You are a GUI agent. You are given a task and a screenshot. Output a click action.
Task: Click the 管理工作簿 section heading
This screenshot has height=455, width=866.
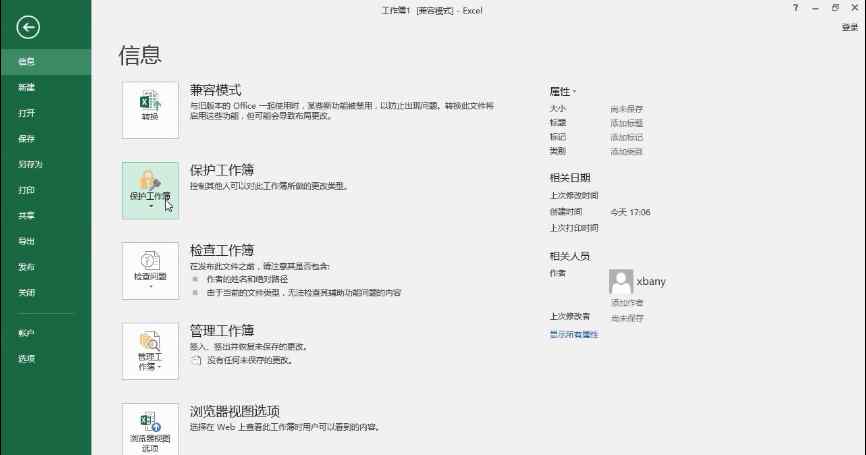222,330
